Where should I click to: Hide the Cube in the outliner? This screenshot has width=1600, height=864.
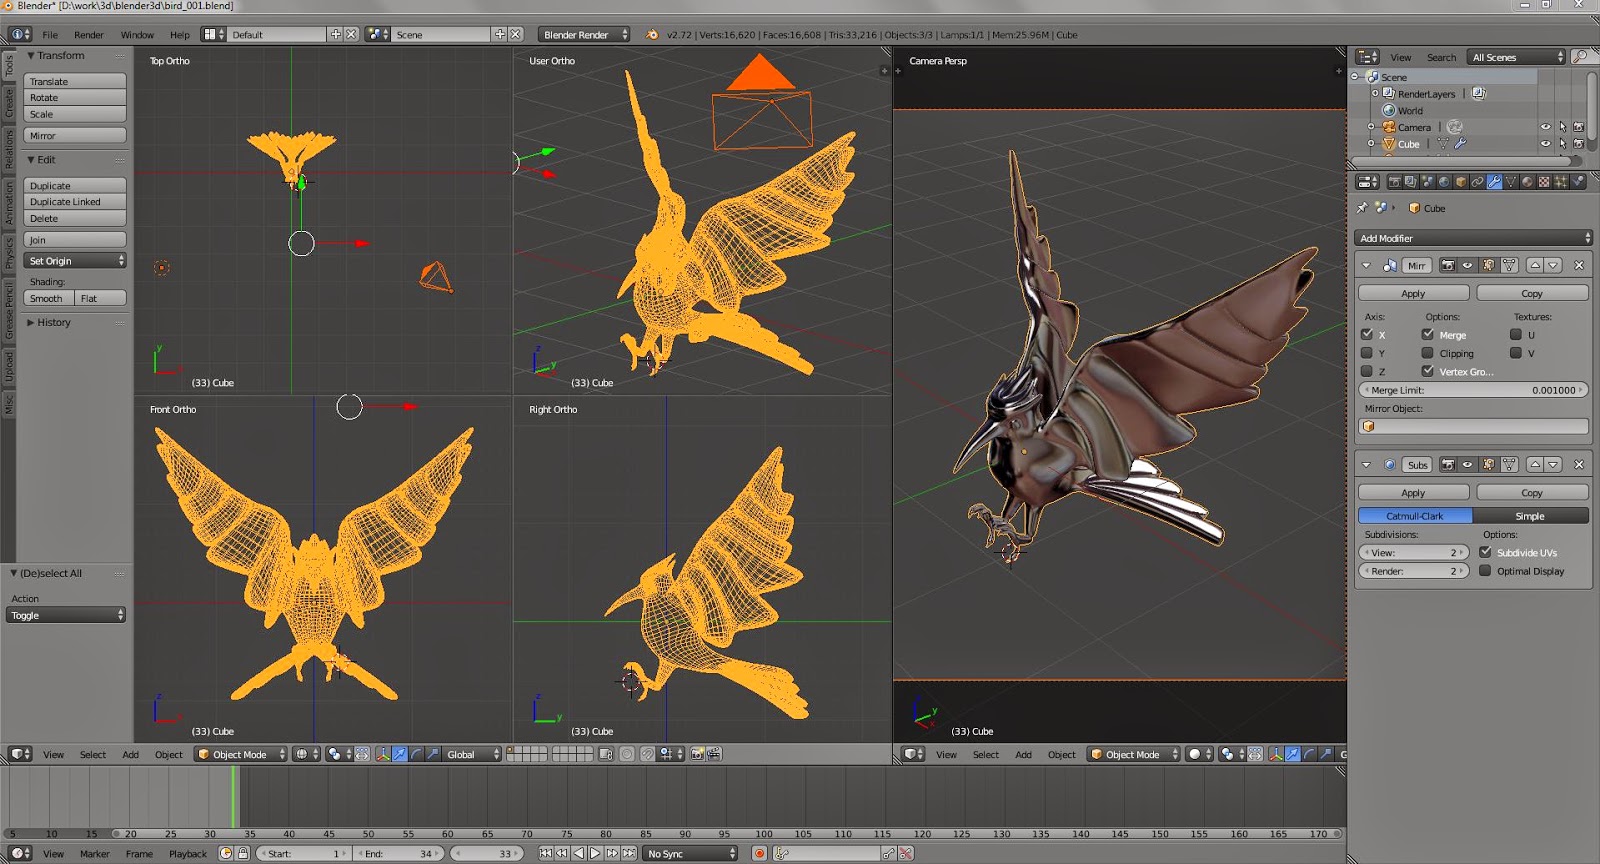point(1545,144)
